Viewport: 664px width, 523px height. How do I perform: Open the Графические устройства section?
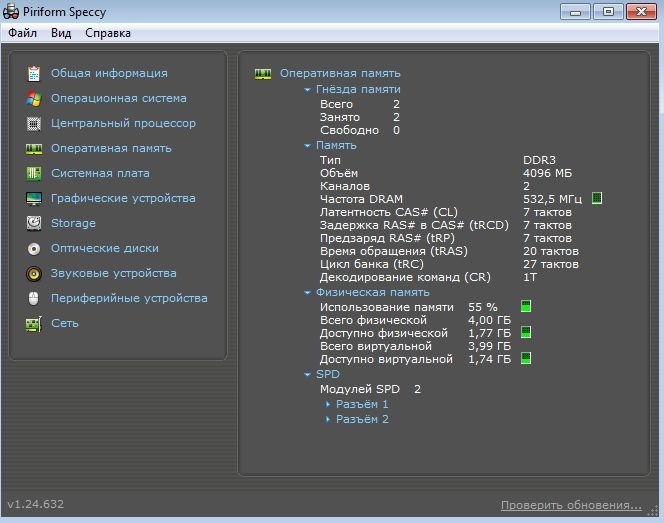point(123,198)
